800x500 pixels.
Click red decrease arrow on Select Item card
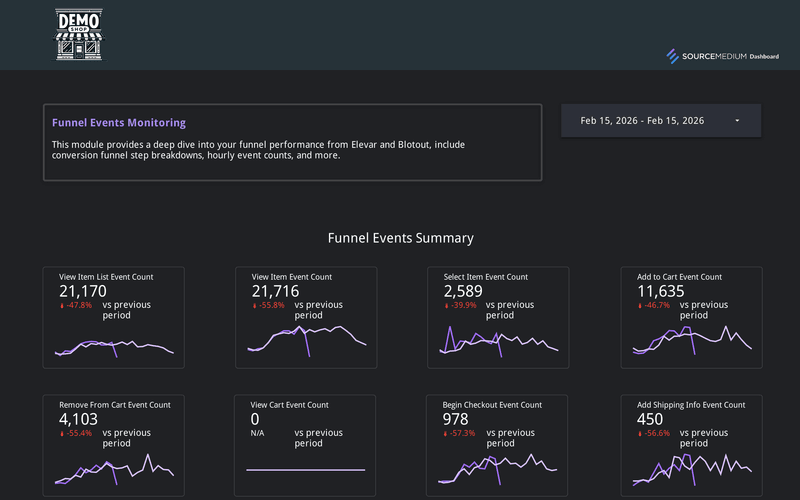(x=446, y=306)
